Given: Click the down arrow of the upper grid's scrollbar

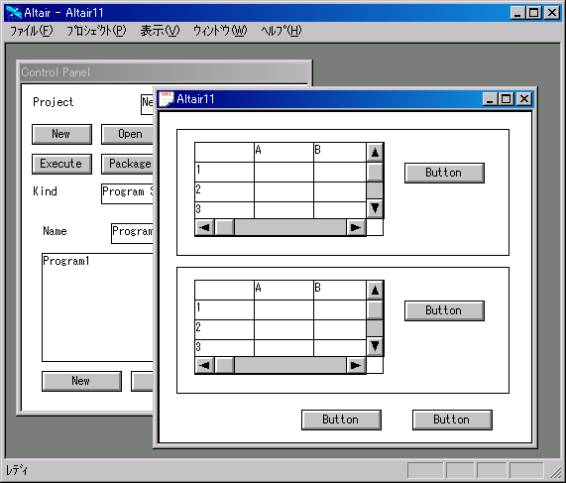Looking at the screenshot, I should (375, 208).
